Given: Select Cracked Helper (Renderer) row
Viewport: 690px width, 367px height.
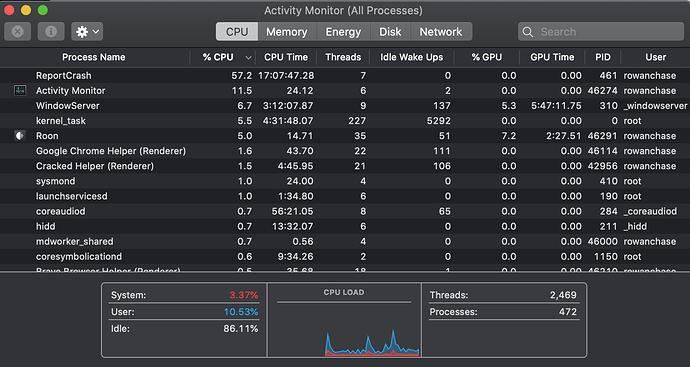Looking at the screenshot, I should tap(345, 166).
